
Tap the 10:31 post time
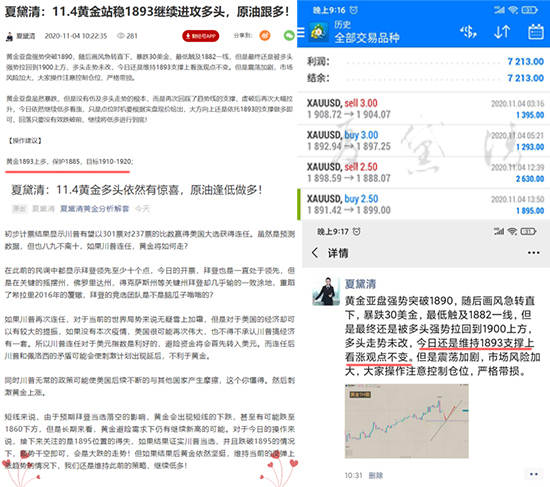point(353,475)
